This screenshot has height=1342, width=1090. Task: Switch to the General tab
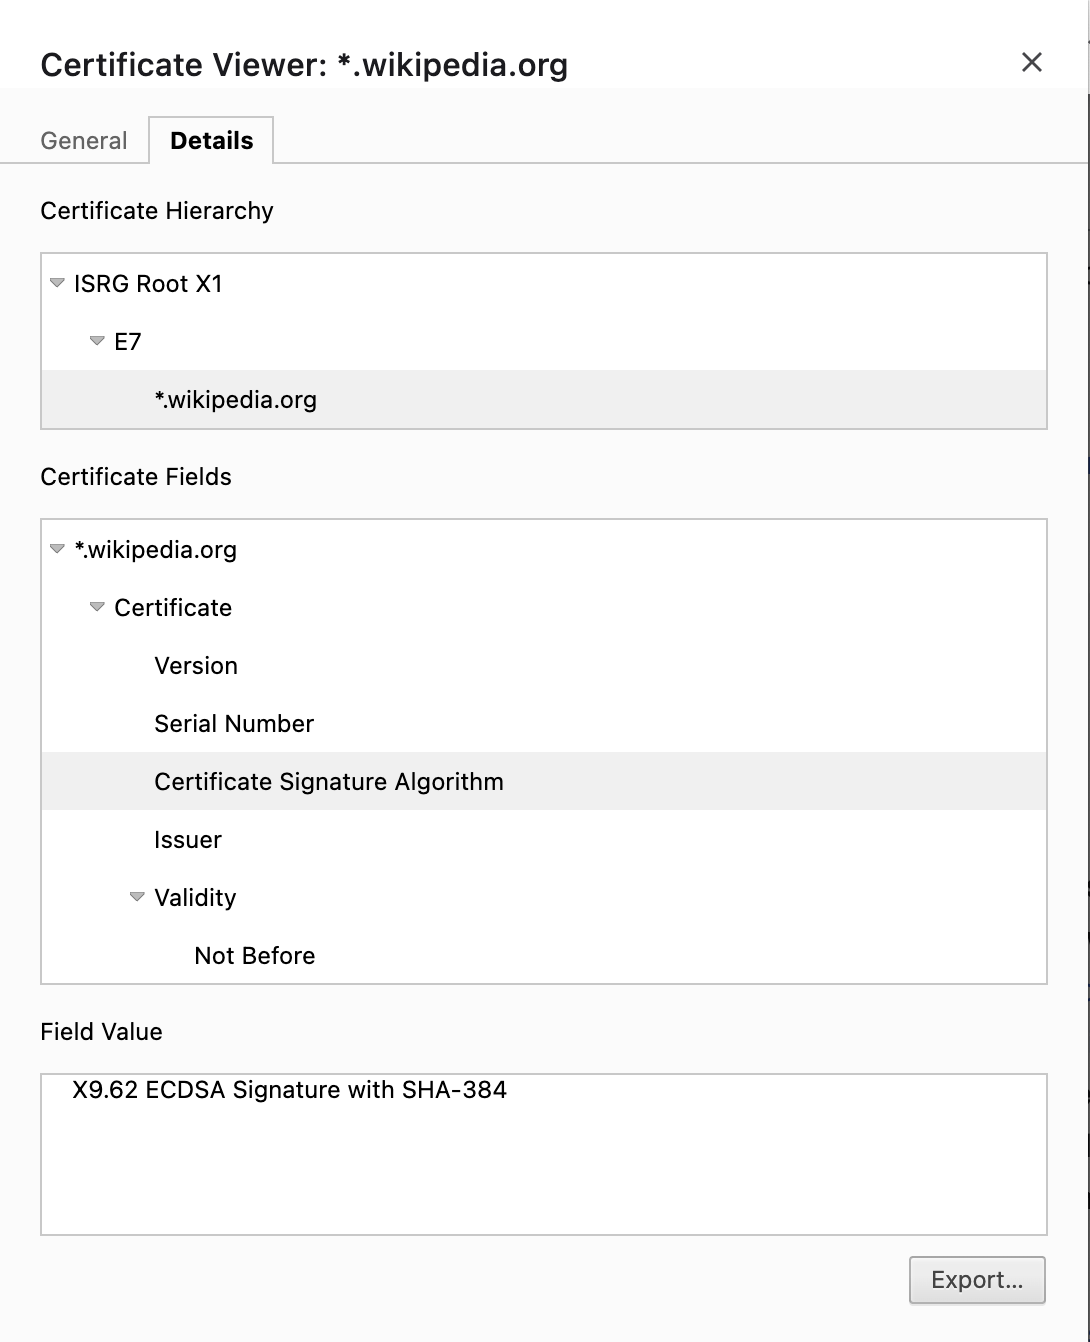tap(83, 140)
